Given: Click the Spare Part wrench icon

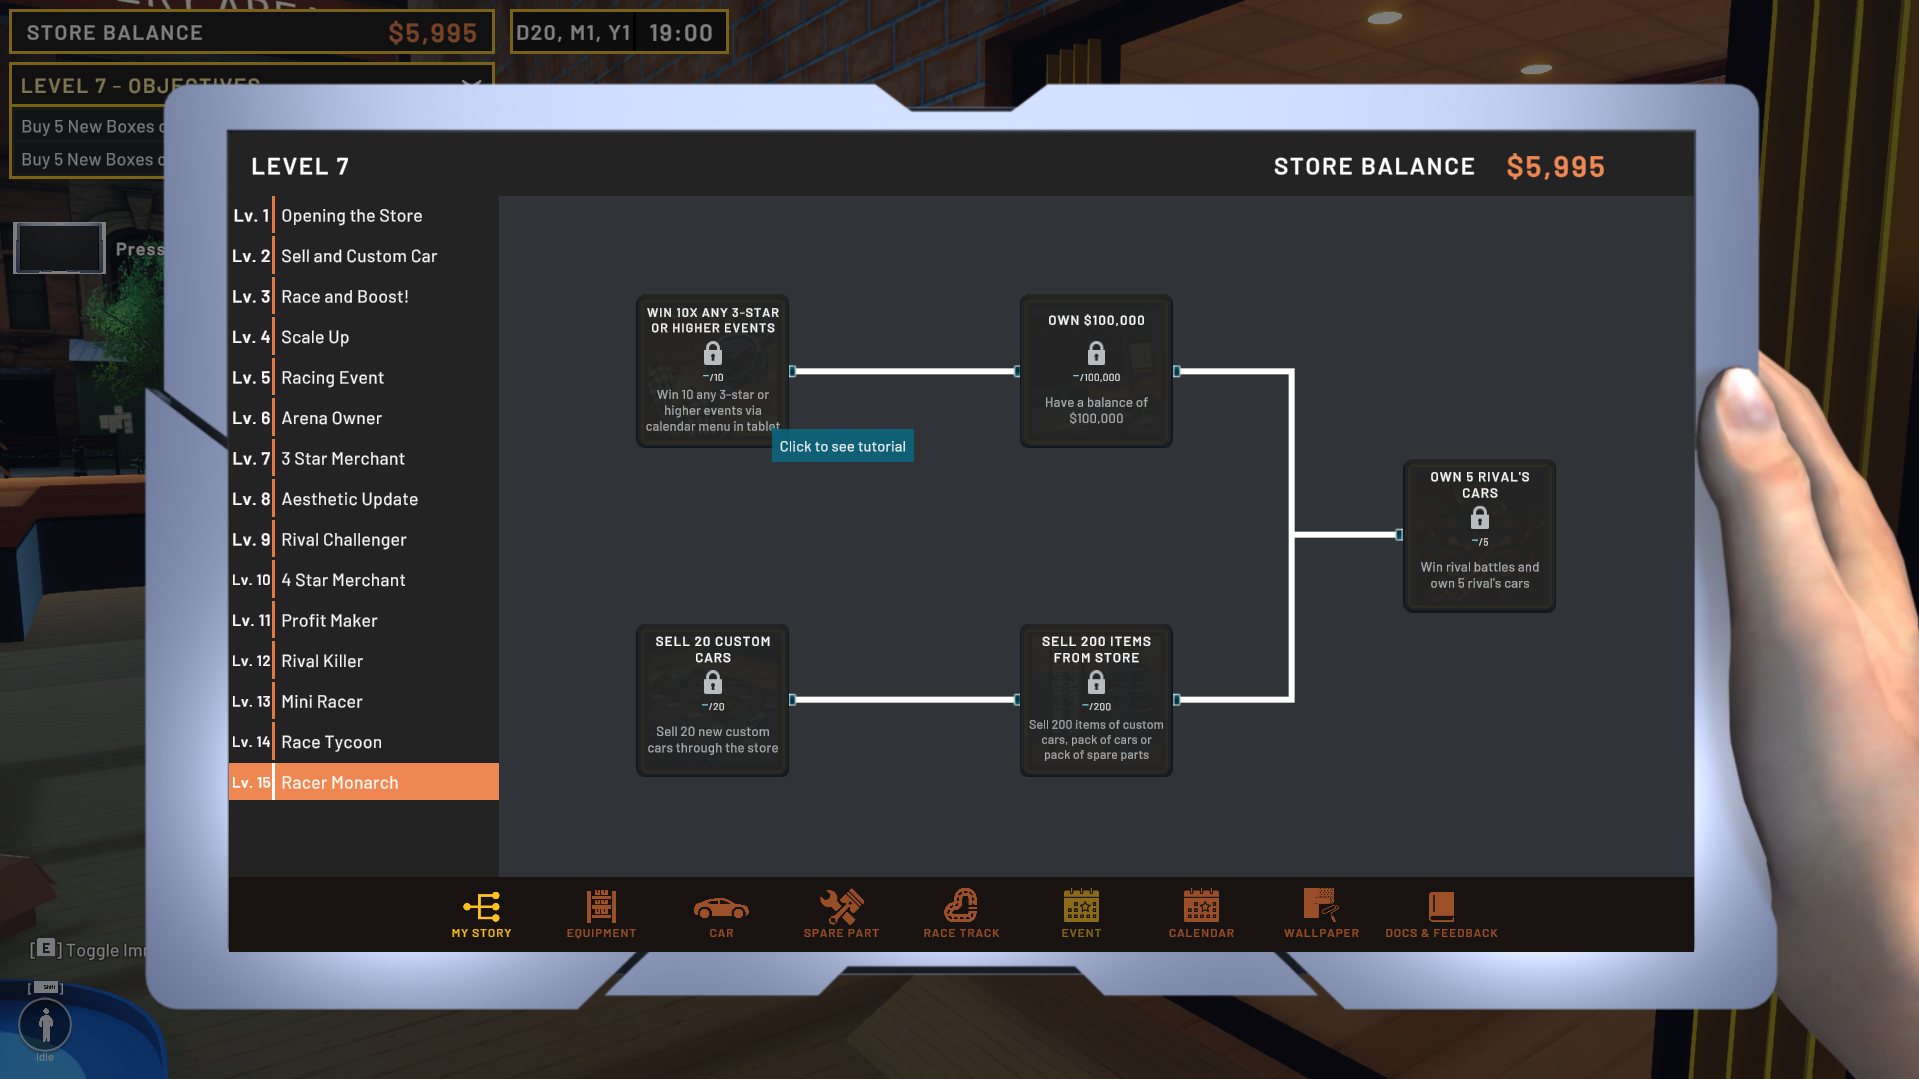Looking at the screenshot, I should [841, 906].
